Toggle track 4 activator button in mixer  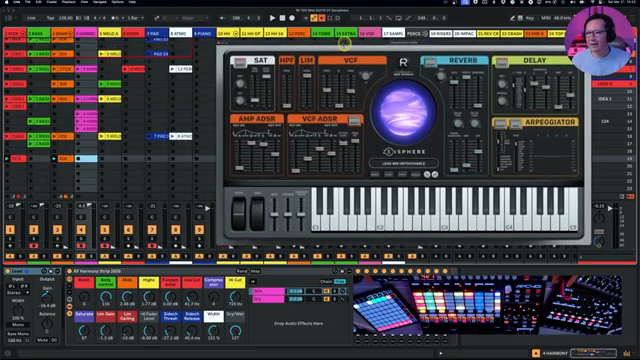click(81, 230)
